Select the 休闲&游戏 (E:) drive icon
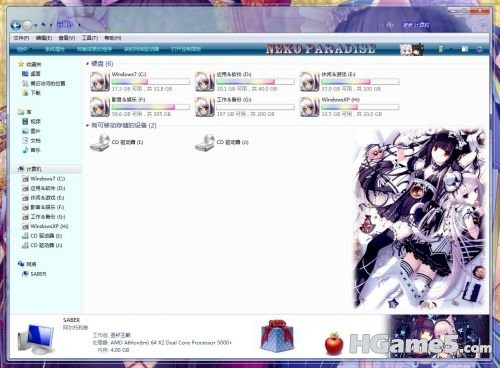The image size is (500, 368). [309, 81]
